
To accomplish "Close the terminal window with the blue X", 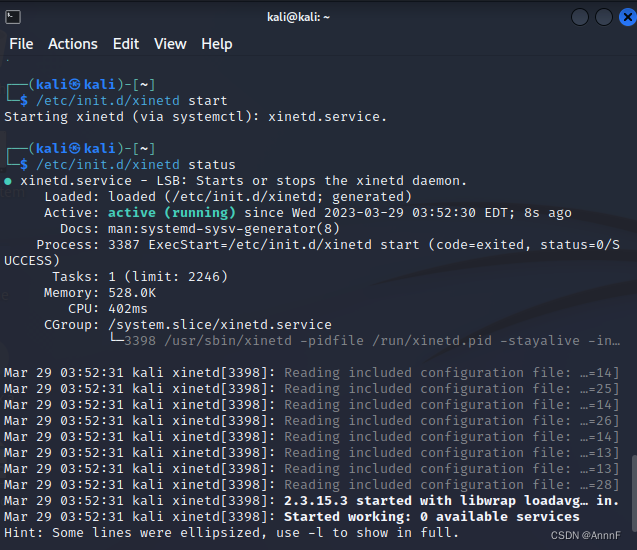I will [628, 17].
